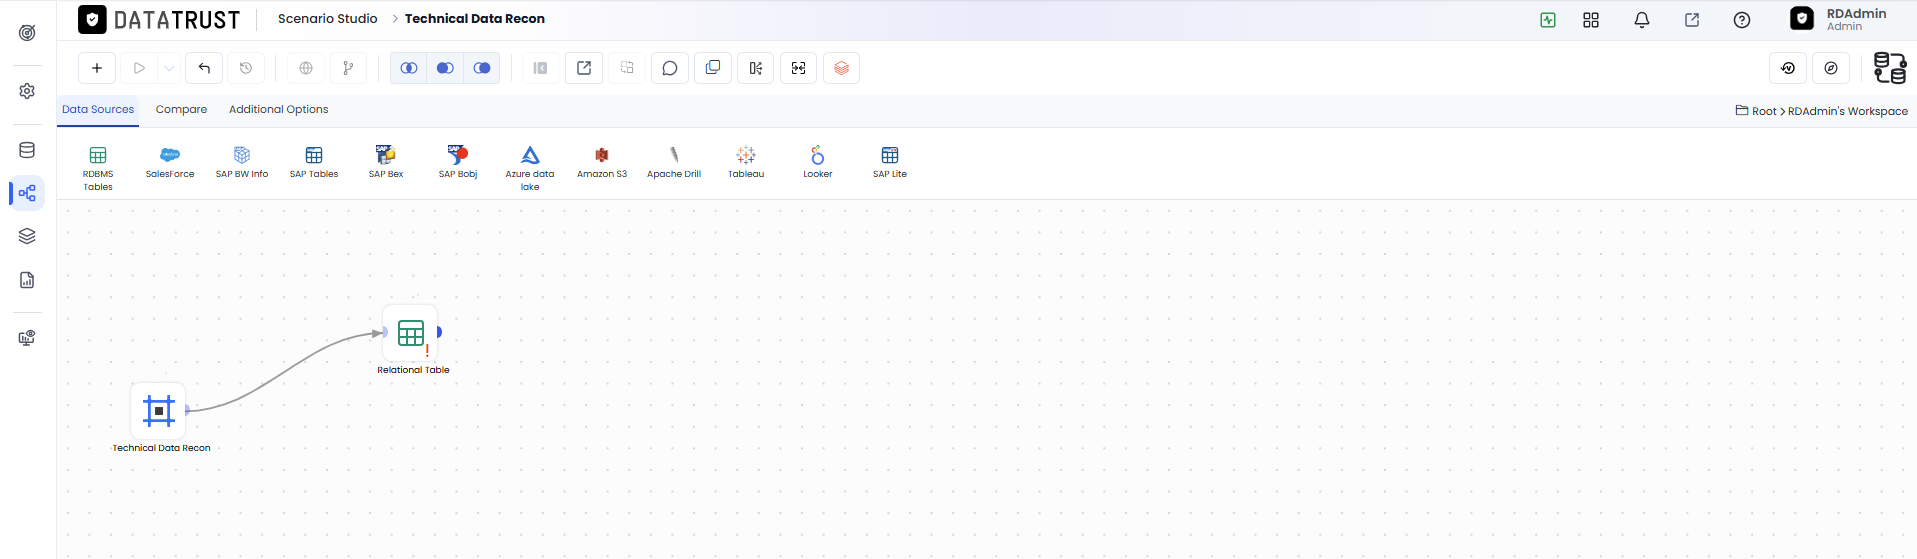Click the undo arrow in toolbar
This screenshot has height=559, width=1917.
tap(204, 68)
